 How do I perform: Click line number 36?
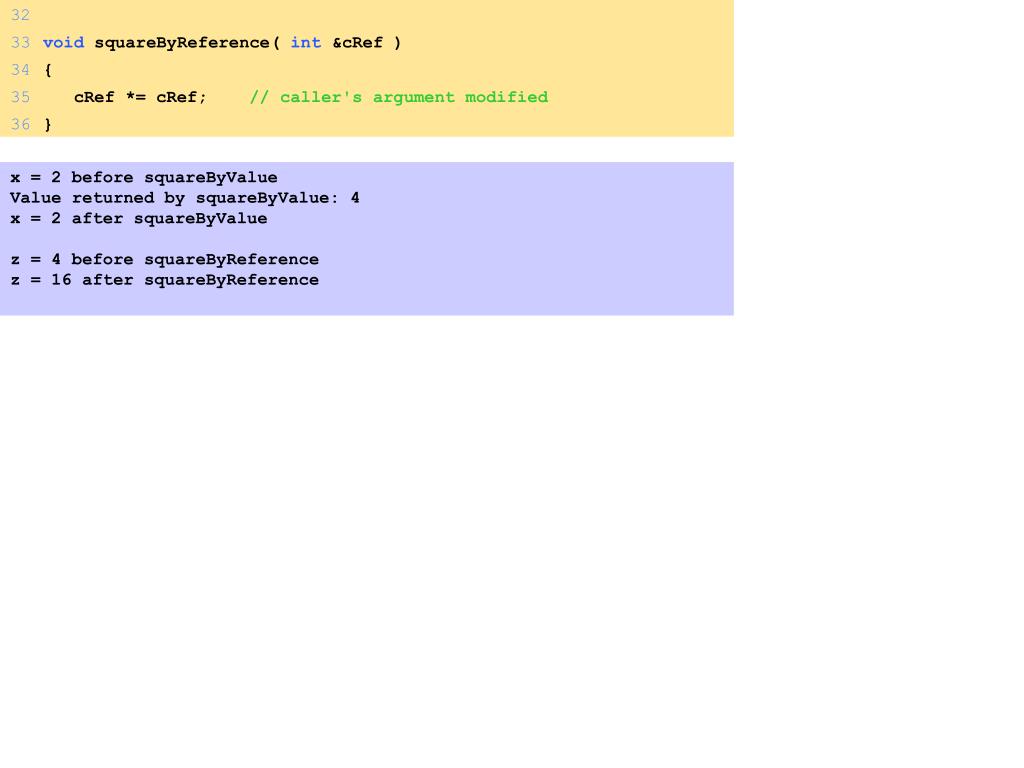[x=20, y=124]
